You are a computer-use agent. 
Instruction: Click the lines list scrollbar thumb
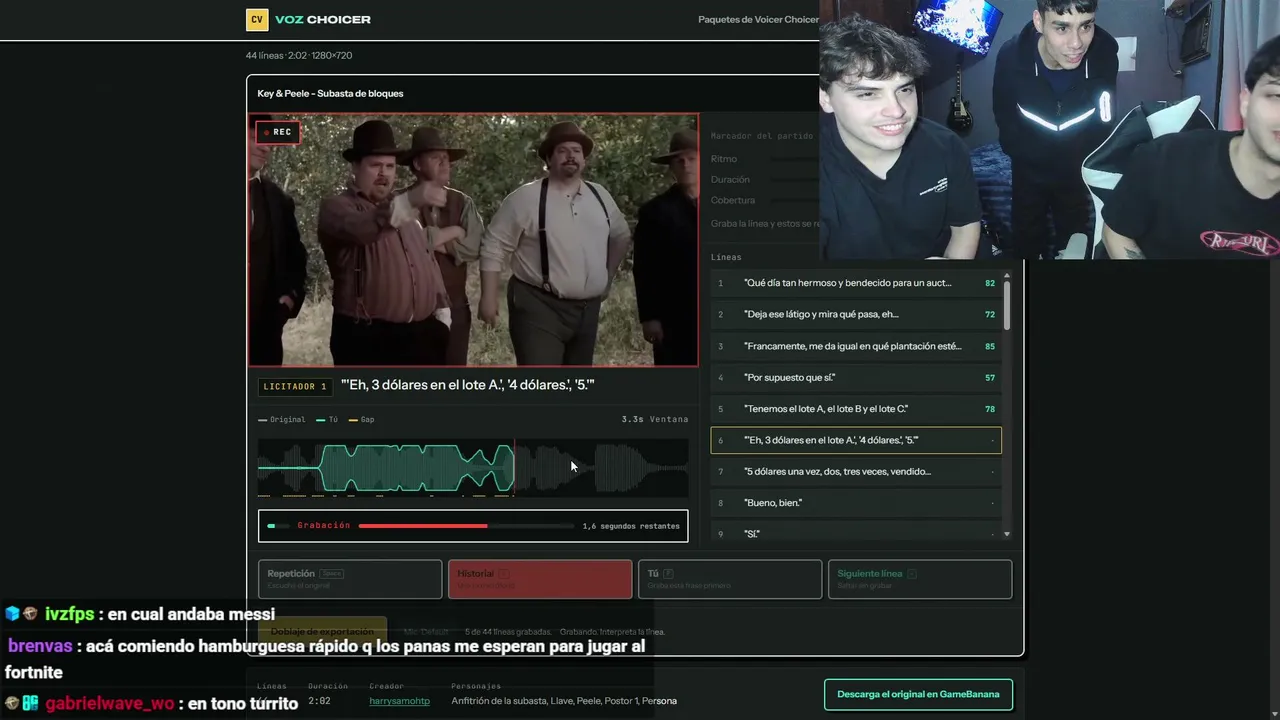coord(1007,305)
